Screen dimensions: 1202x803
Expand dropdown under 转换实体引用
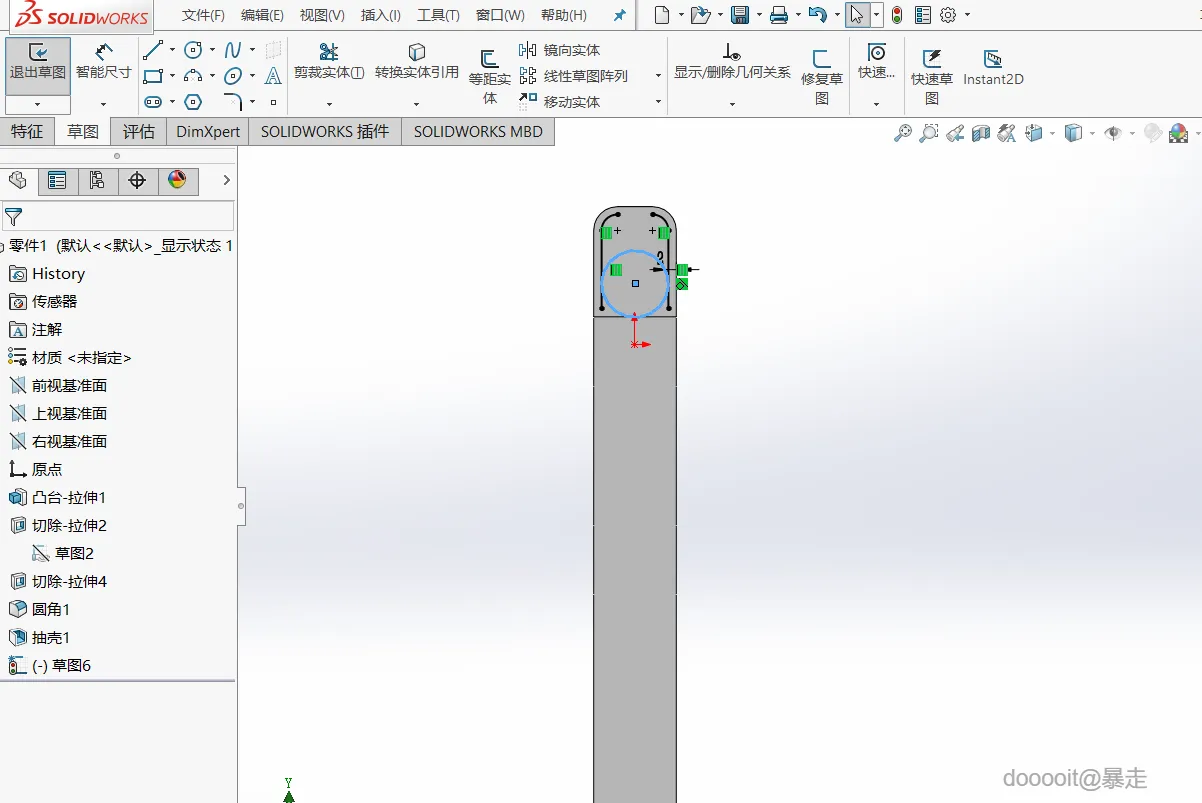coord(417,104)
